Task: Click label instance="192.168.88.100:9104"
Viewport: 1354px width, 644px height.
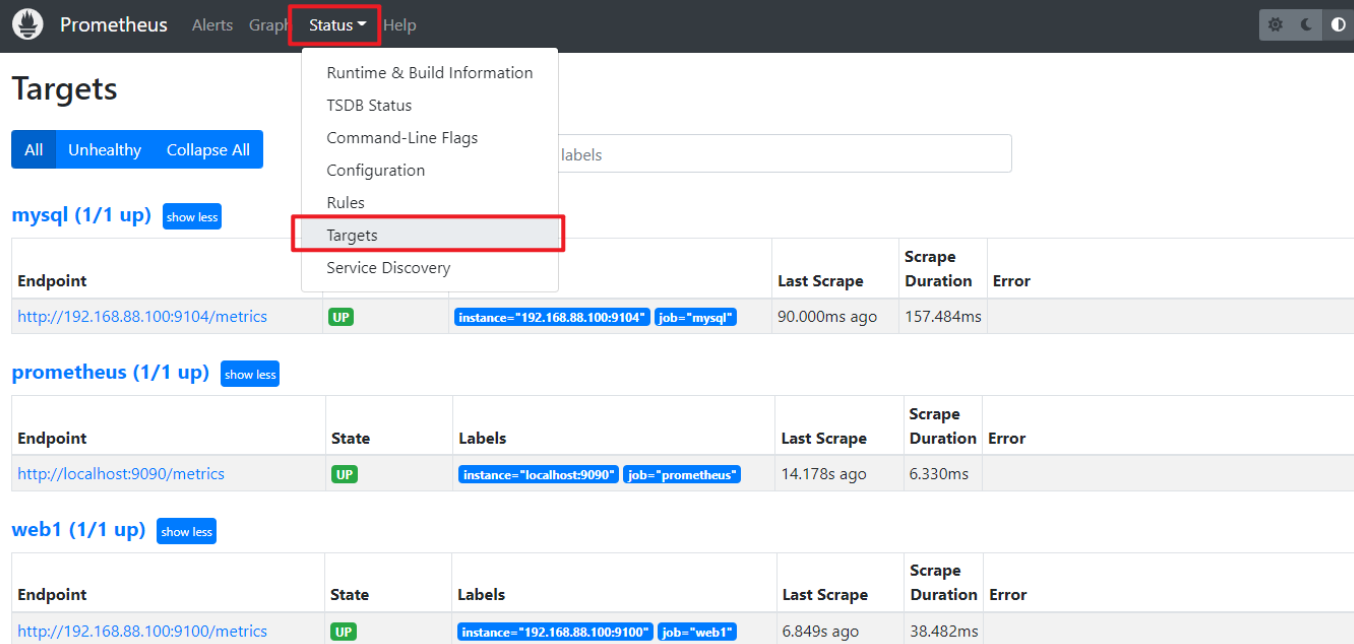Action: (552, 317)
